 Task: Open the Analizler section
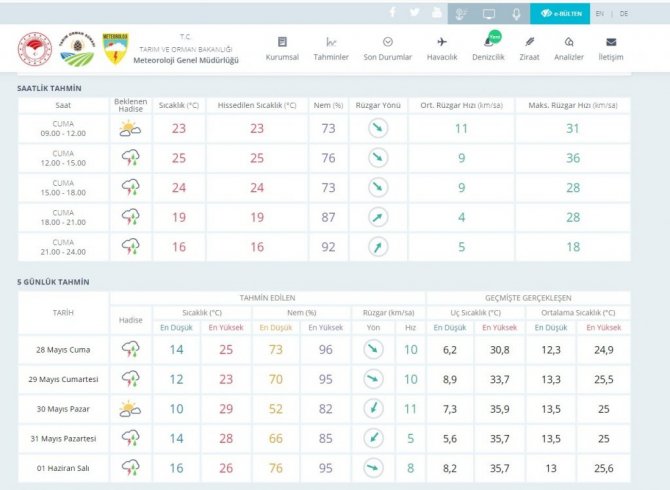(569, 48)
